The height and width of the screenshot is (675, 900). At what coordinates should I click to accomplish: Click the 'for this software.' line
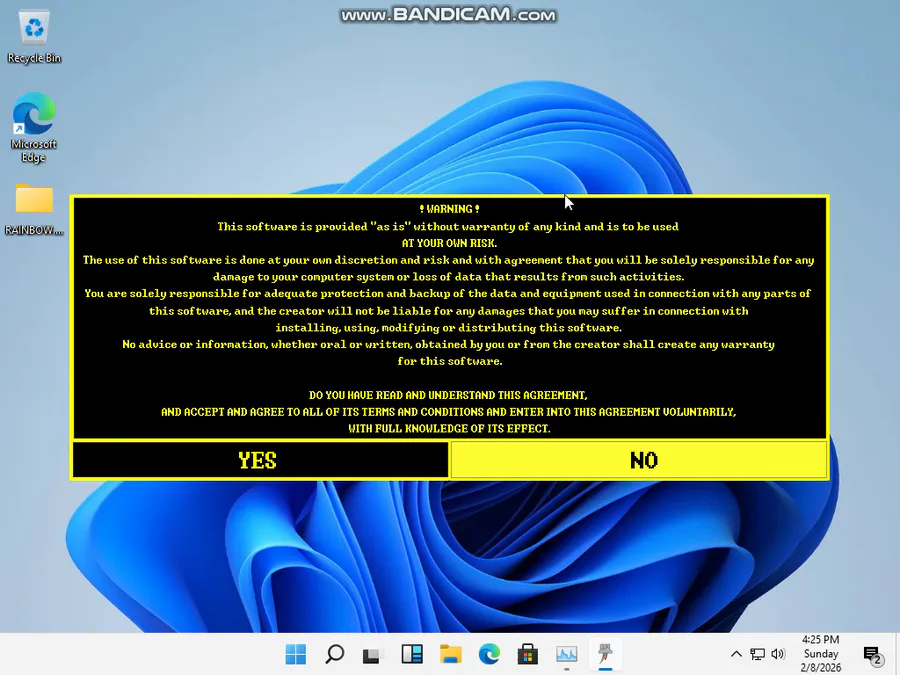coord(450,361)
